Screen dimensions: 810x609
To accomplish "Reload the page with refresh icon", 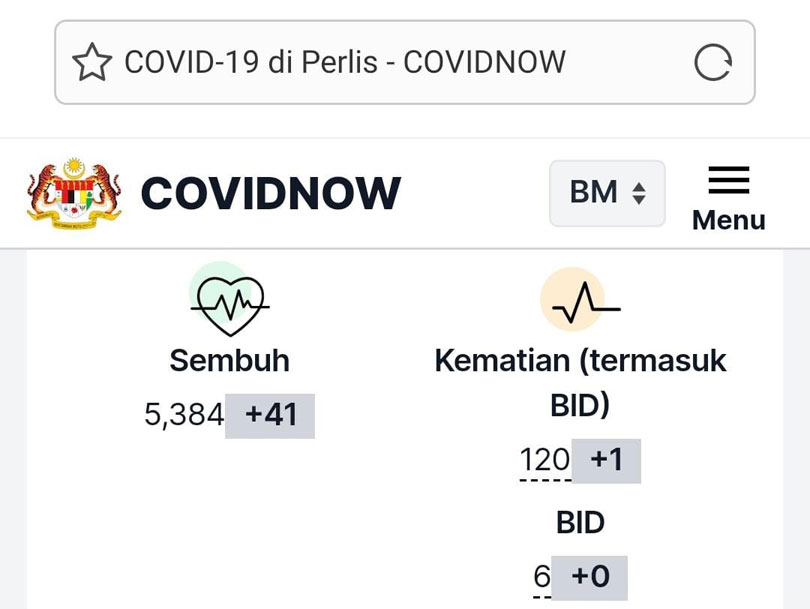I will click(713, 63).
